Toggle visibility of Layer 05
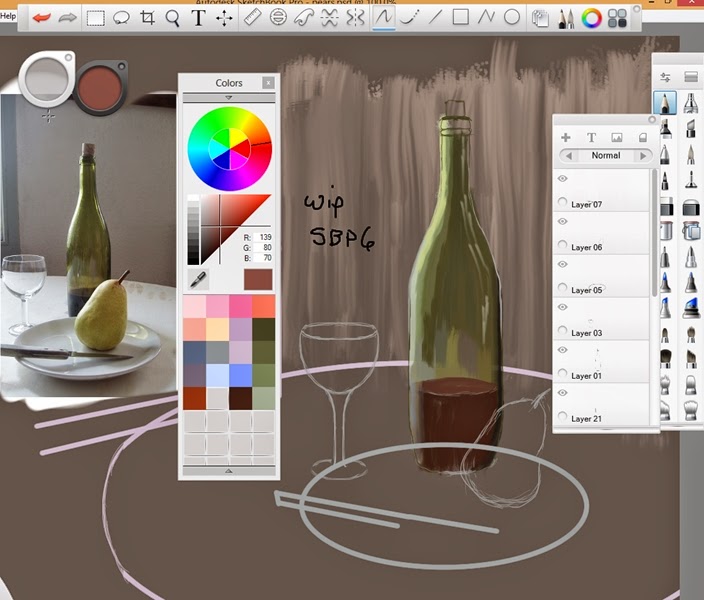 click(563, 264)
